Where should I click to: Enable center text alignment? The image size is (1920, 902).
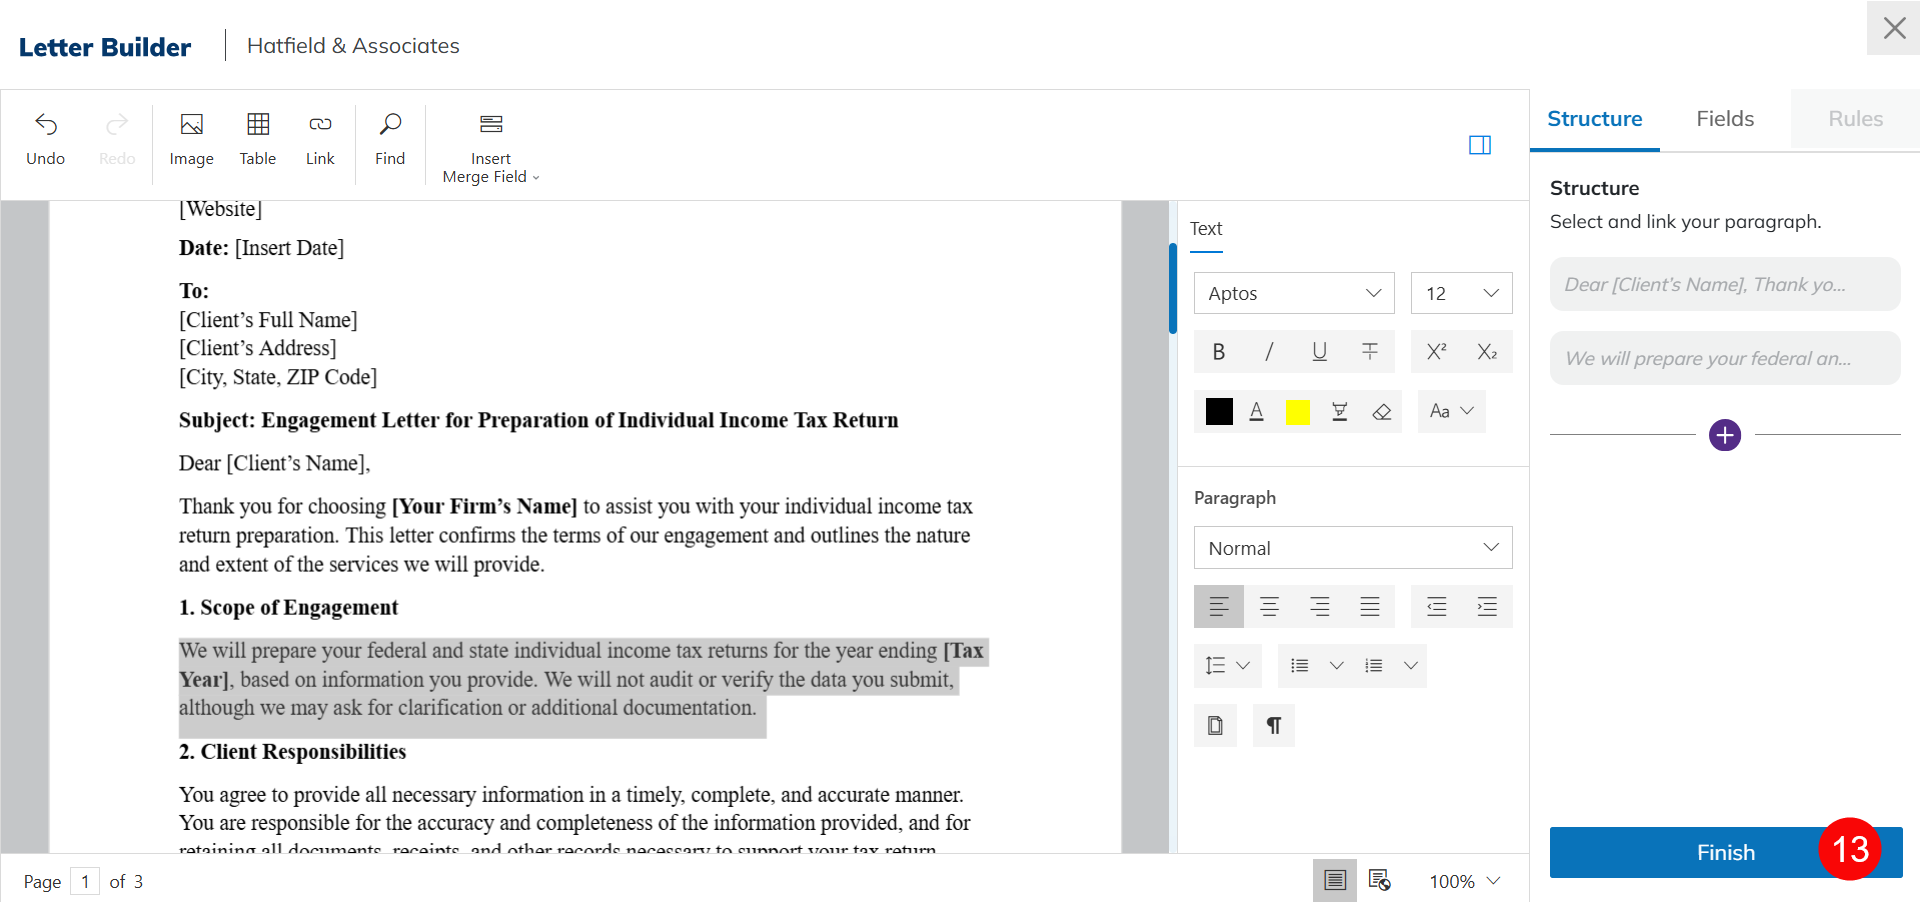[x=1269, y=607]
